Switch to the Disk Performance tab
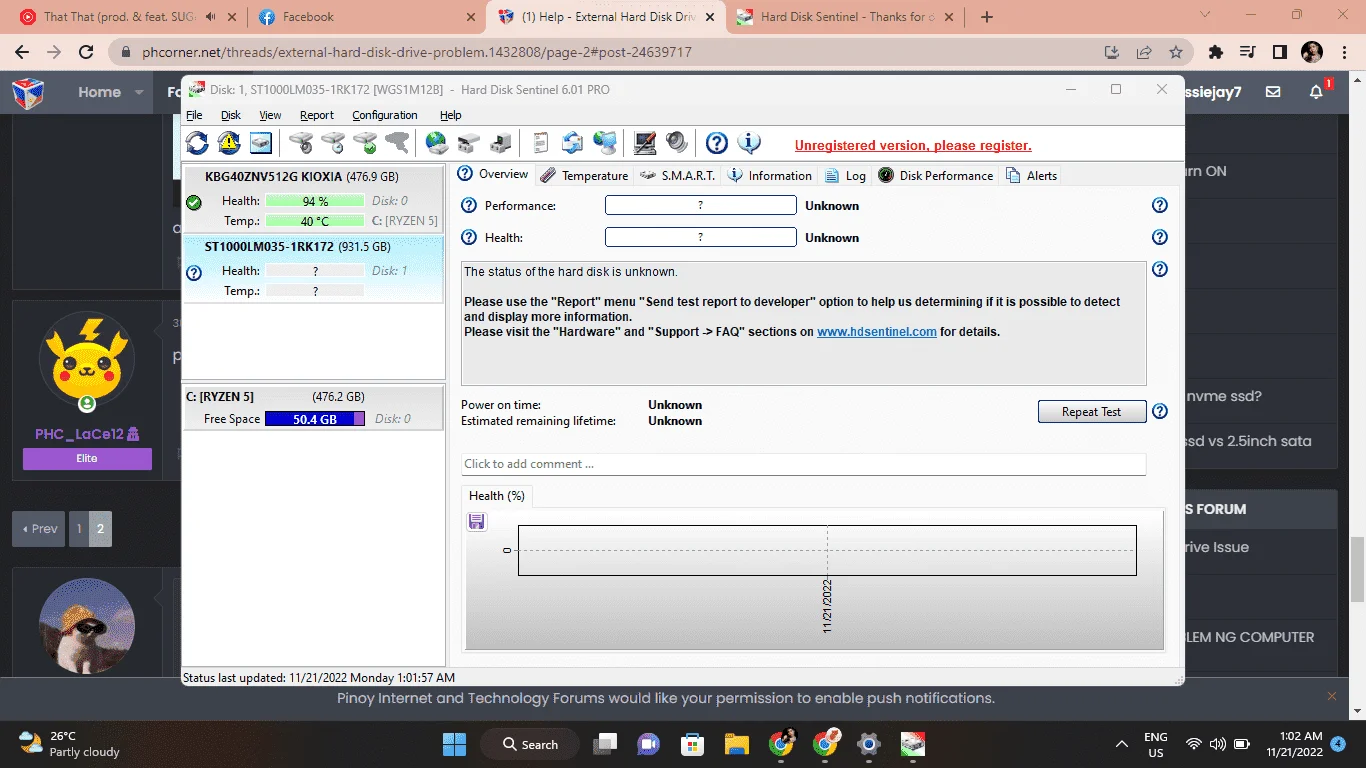This screenshot has width=1366, height=768. [936, 175]
